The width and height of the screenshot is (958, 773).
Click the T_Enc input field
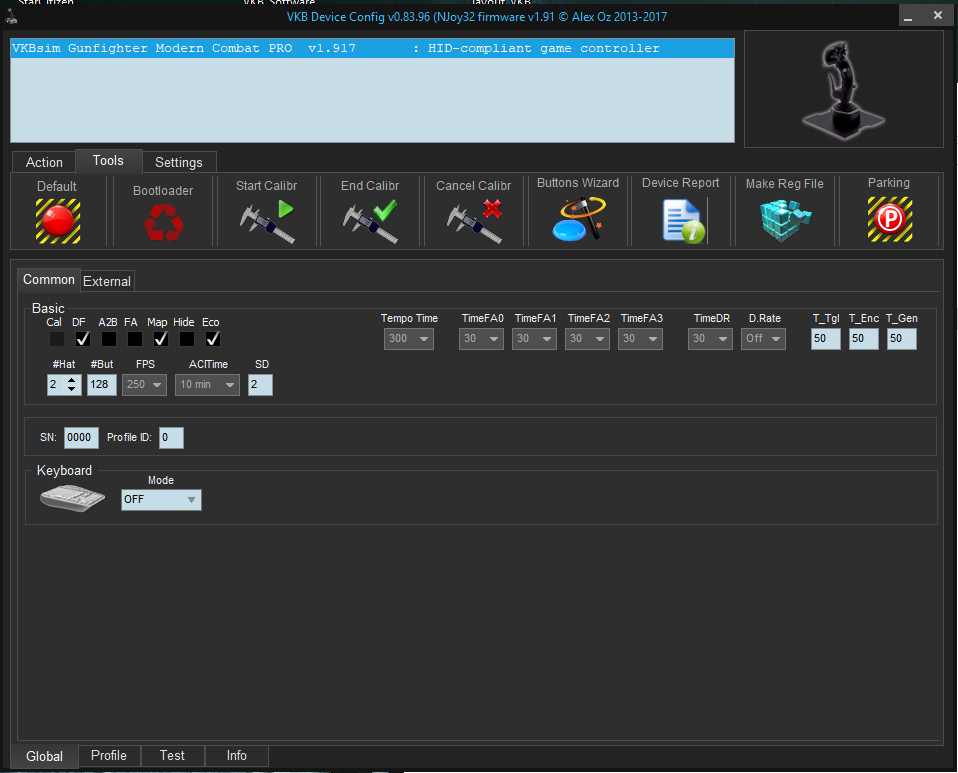(x=863, y=339)
